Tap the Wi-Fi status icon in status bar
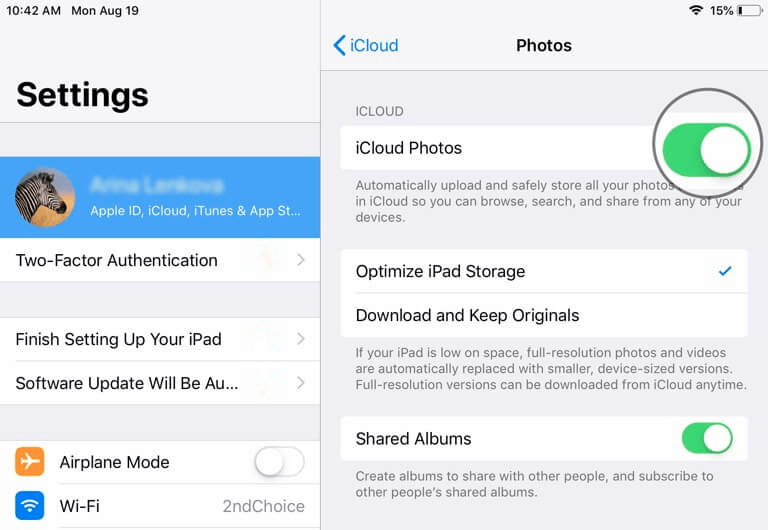The height and width of the screenshot is (530, 768). pos(696,10)
